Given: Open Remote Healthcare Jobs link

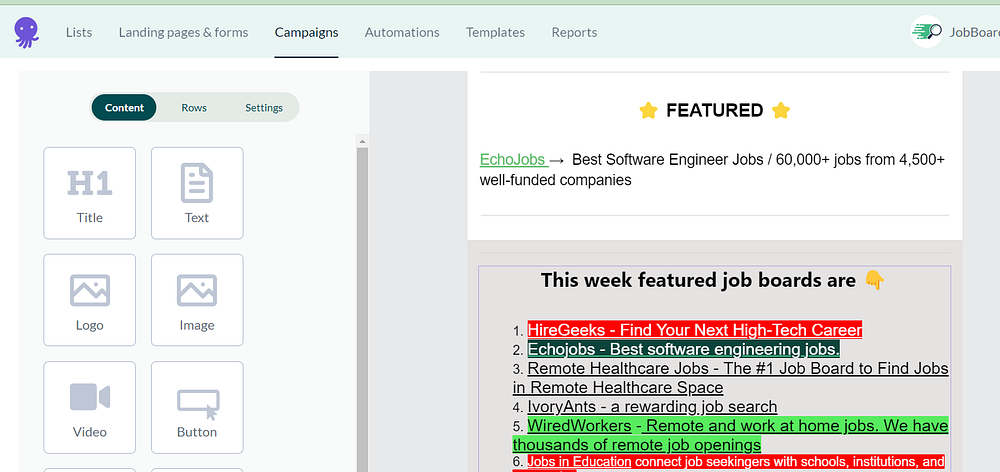Looking at the screenshot, I should point(731,378).
